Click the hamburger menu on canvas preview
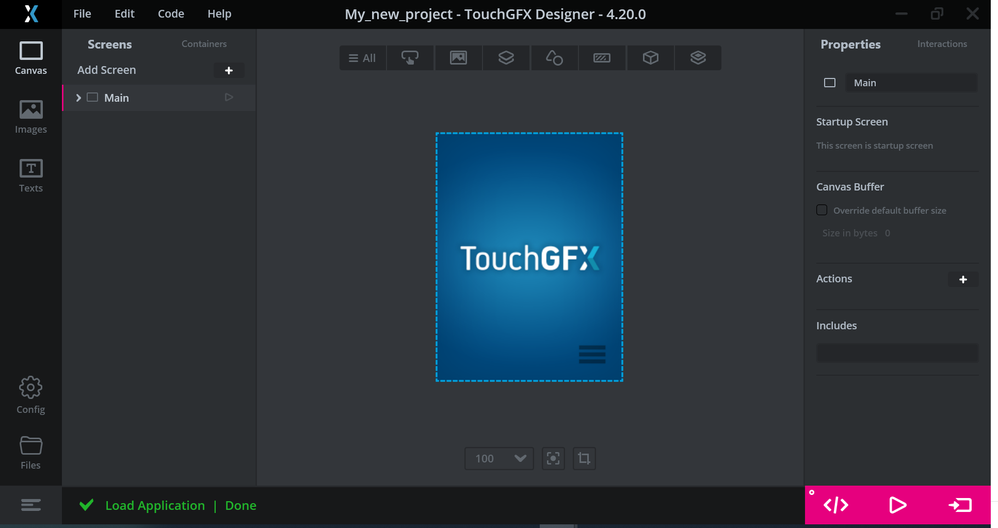998x528 pixels. pyautogui.click(x=592, y=354)
